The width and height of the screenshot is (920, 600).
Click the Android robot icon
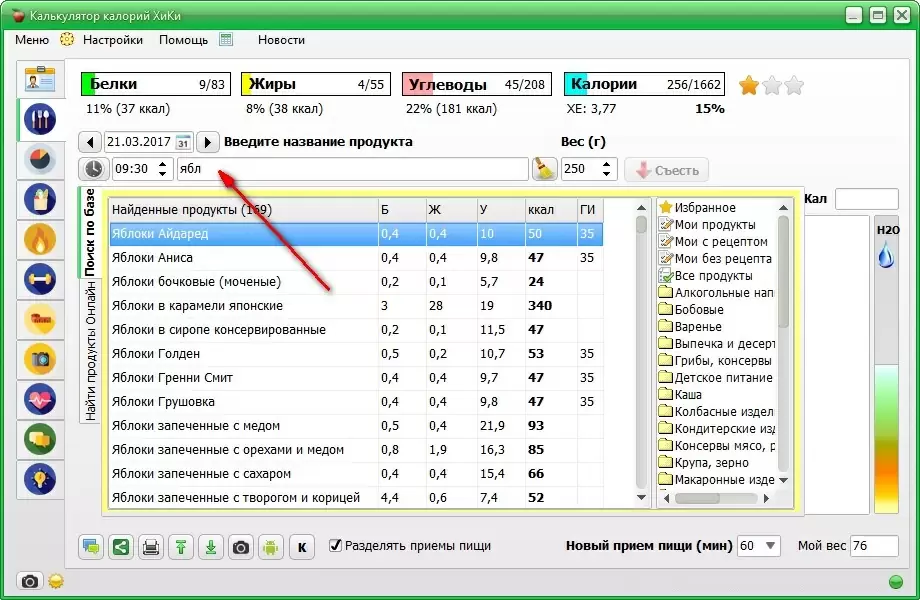point(271,547)
